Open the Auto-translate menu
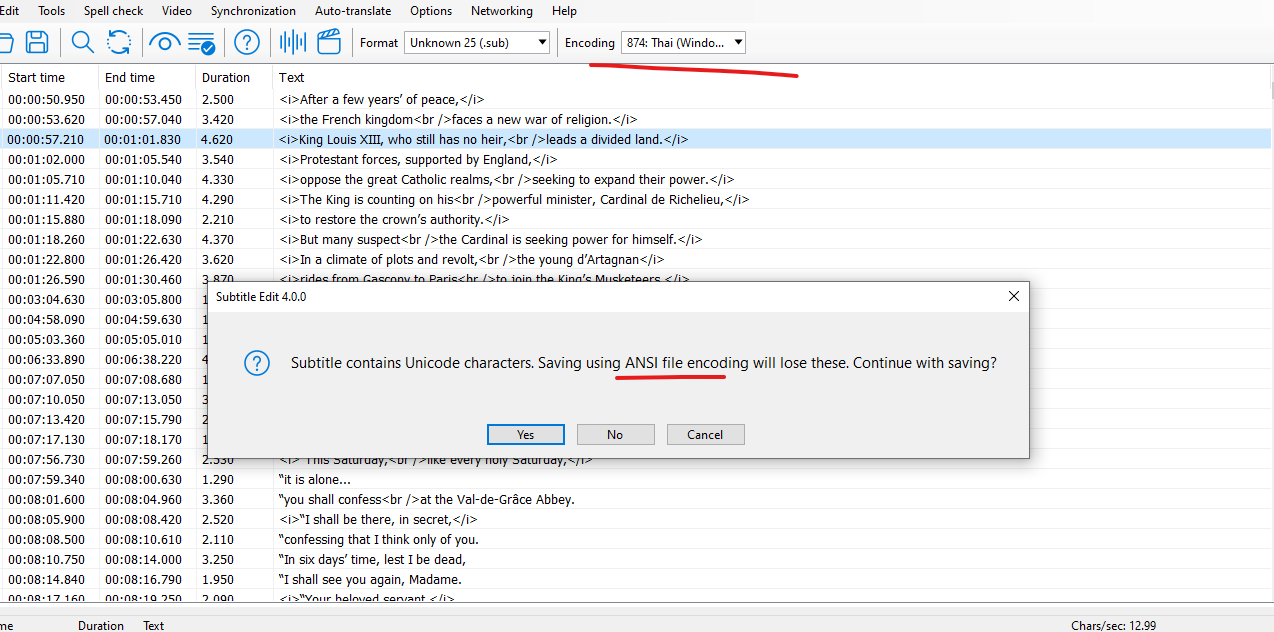Screen dimensions: 1274x632 pos(352,11)
